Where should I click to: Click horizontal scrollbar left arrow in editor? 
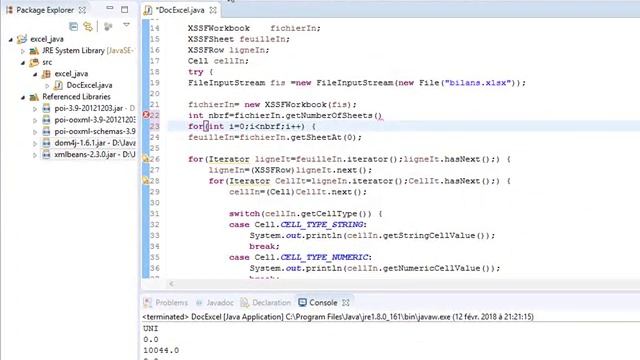[x=171, y=284]
